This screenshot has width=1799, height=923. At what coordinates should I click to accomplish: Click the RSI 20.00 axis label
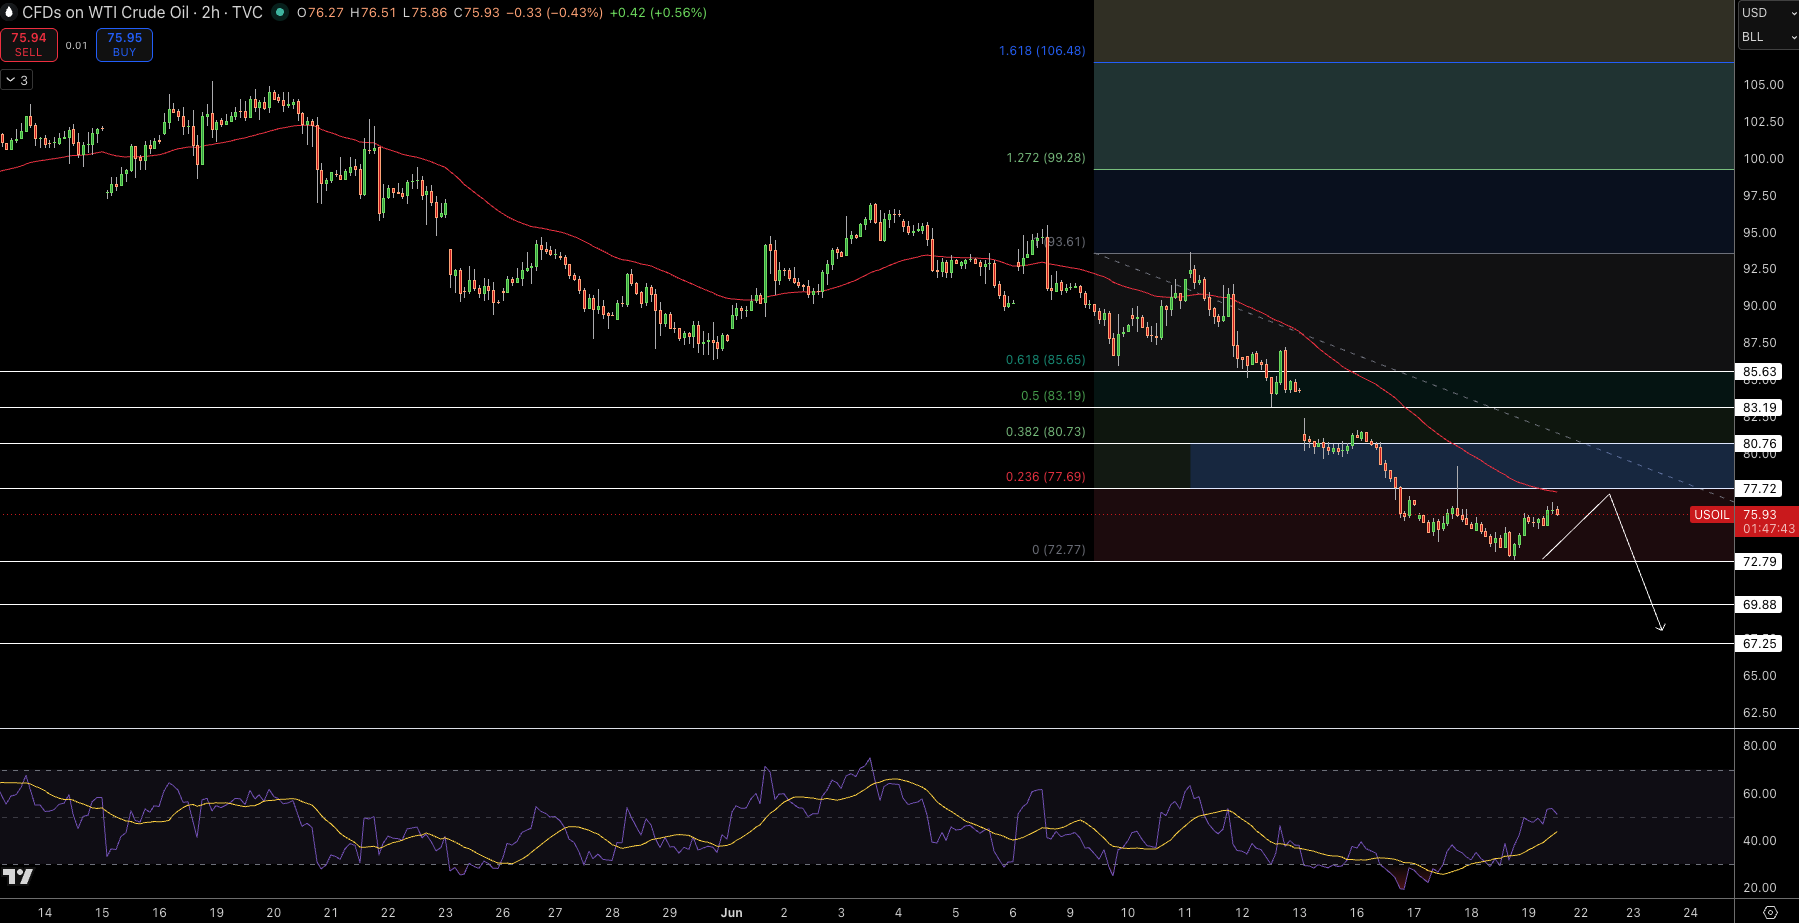(1760, 888)
